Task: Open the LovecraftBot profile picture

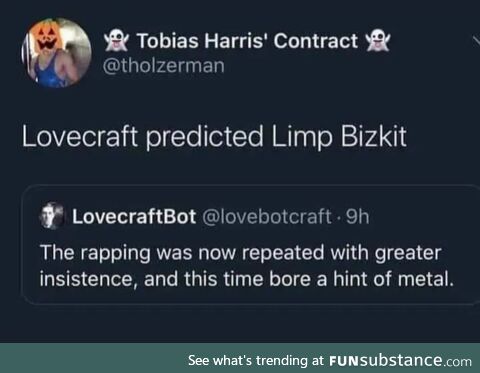Action: tap(51, 216)
